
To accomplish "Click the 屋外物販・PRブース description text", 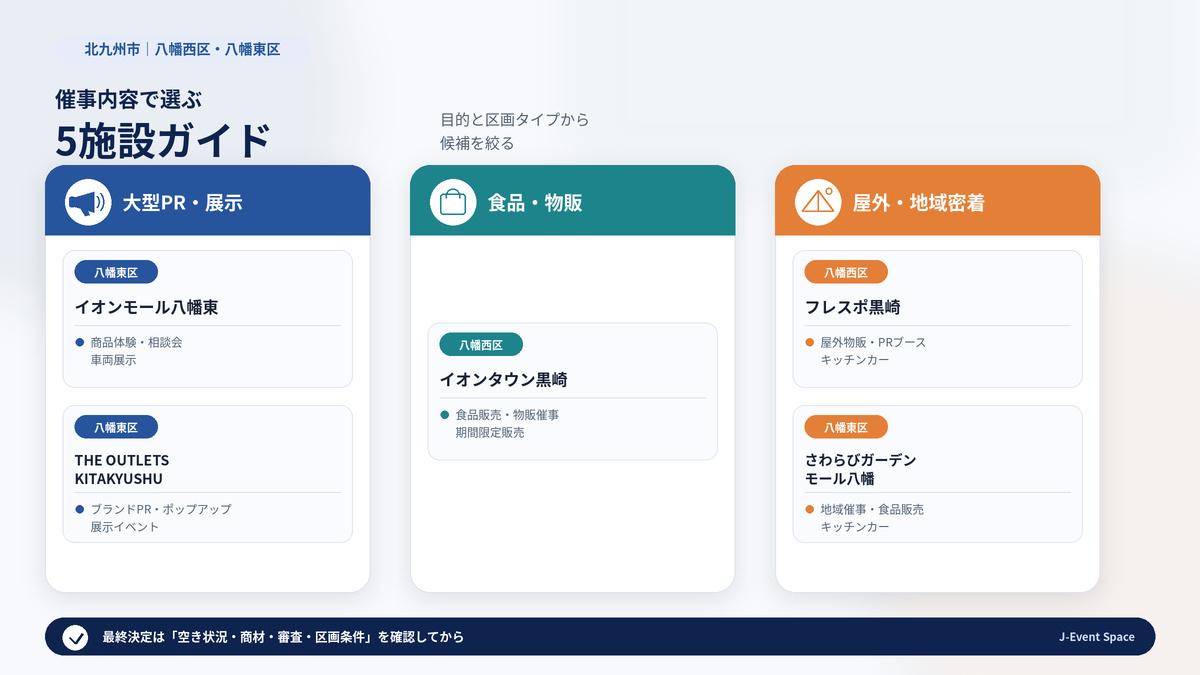I will pos(873,342).
